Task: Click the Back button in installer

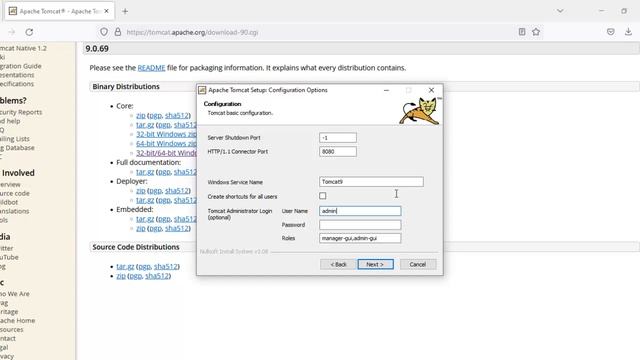Action: [338, 264]
